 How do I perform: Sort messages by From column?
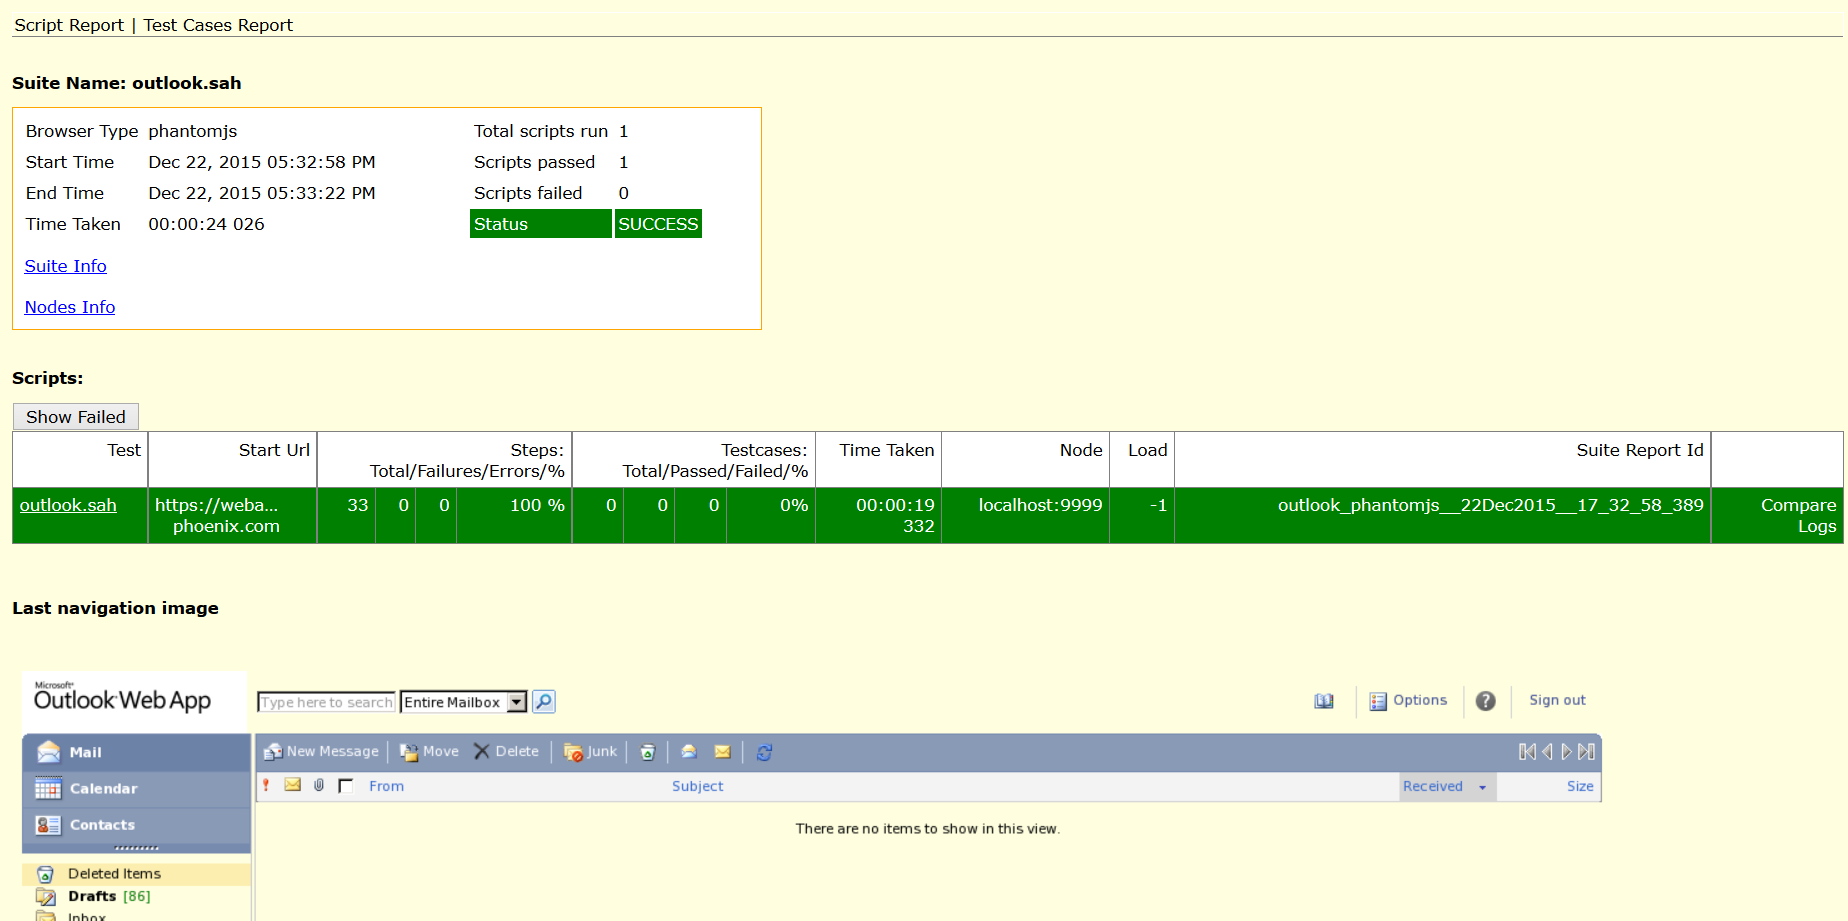386,786
